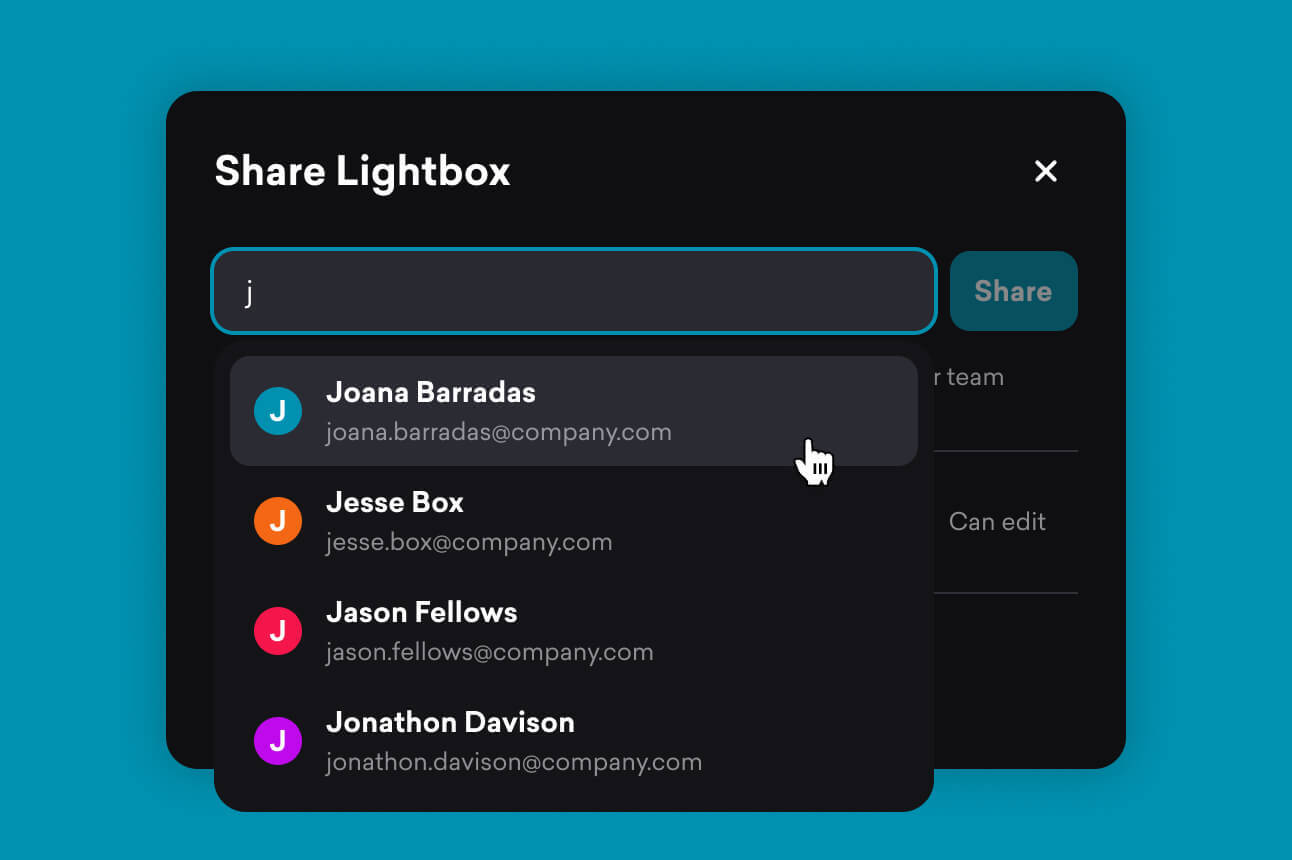Click the "Share Lightbox" dialog title

362,171
